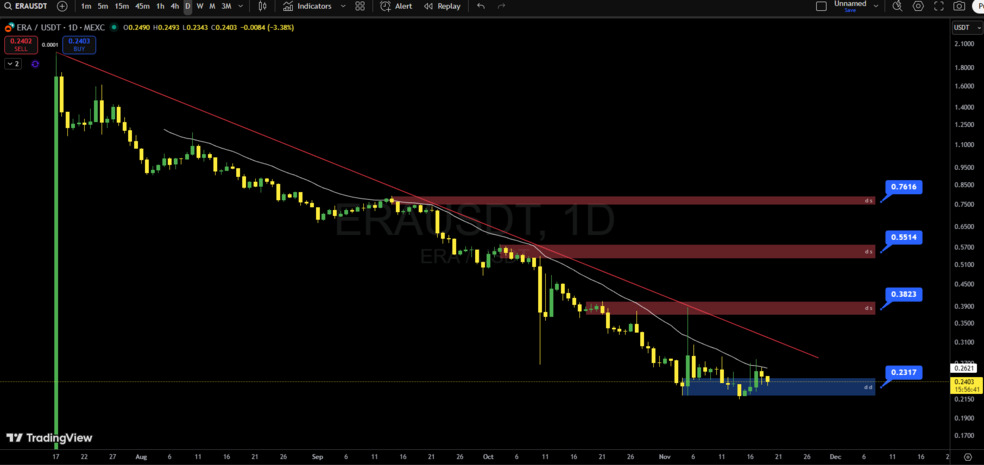The height and width of the screenshot is (465, 984).
Task: Open quick search magnifier icon at top right
Action: [897, 6]
